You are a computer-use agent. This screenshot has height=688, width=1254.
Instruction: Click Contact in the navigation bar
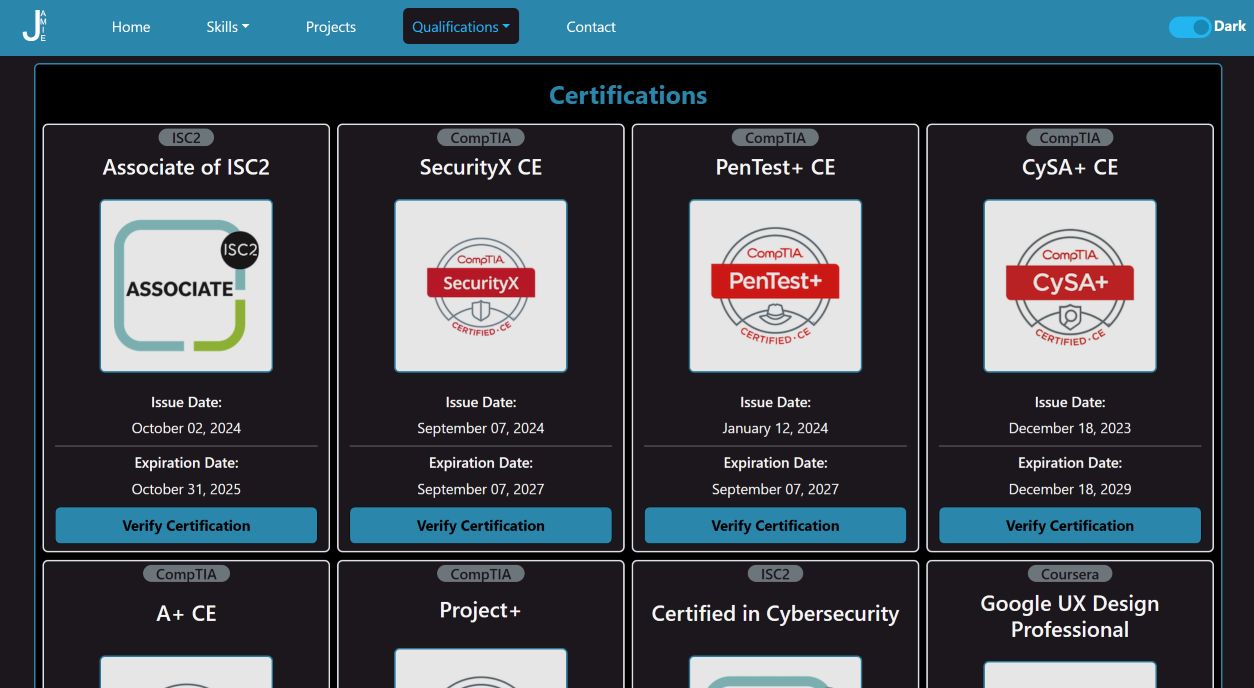(x=591, y=27)
